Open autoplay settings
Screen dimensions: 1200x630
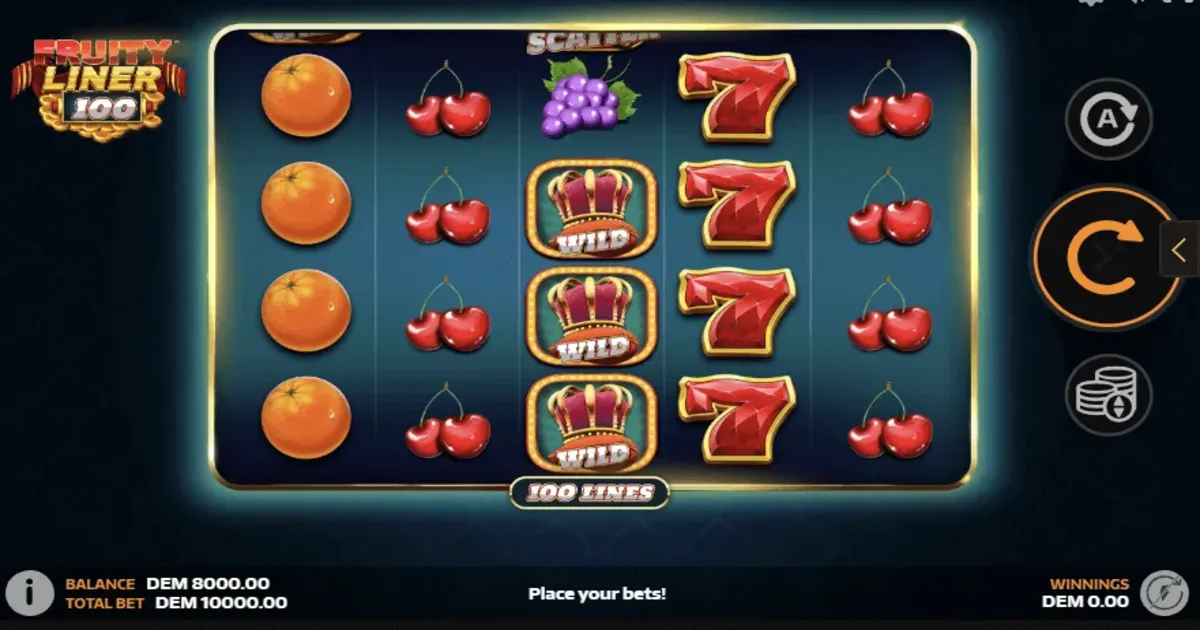pyautogui.click(x=1108, y=119)
